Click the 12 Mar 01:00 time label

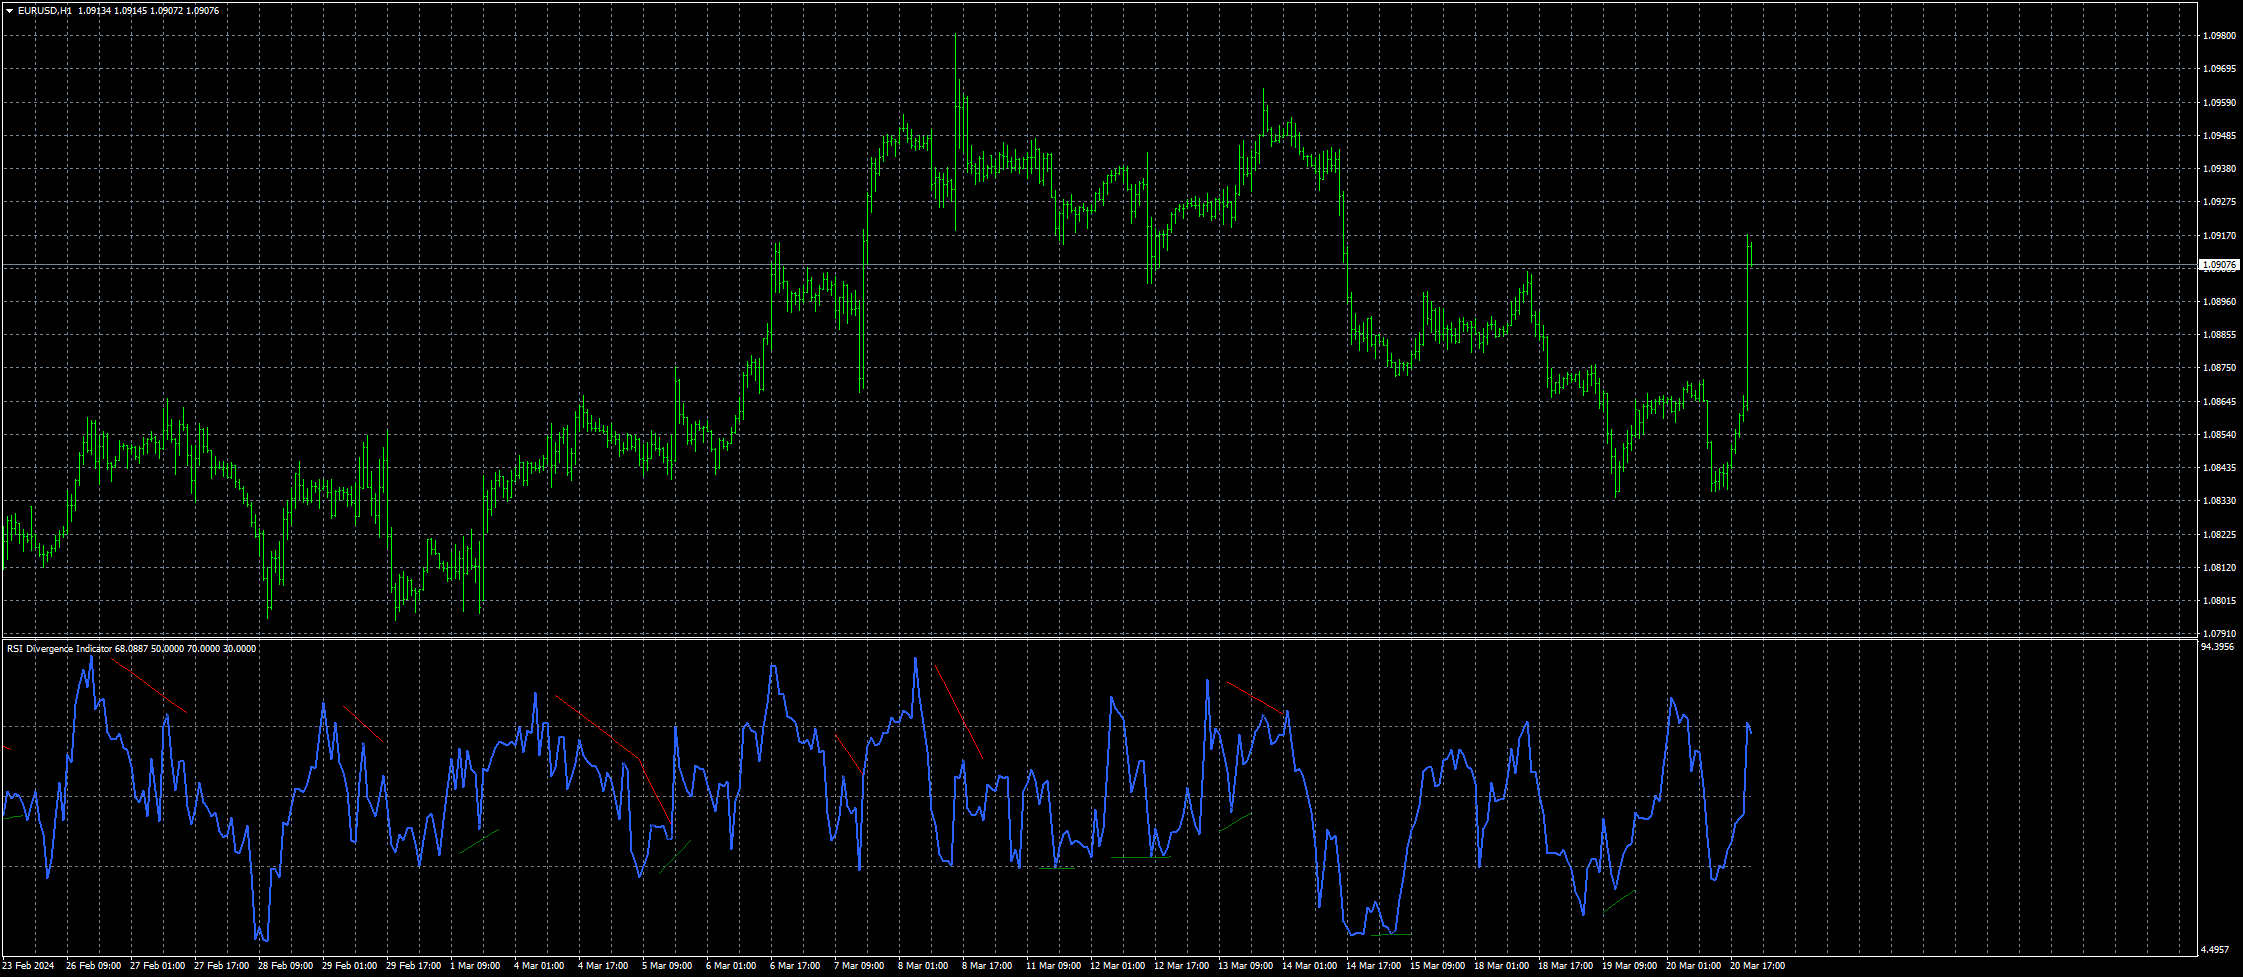(x=1117, y=966)
